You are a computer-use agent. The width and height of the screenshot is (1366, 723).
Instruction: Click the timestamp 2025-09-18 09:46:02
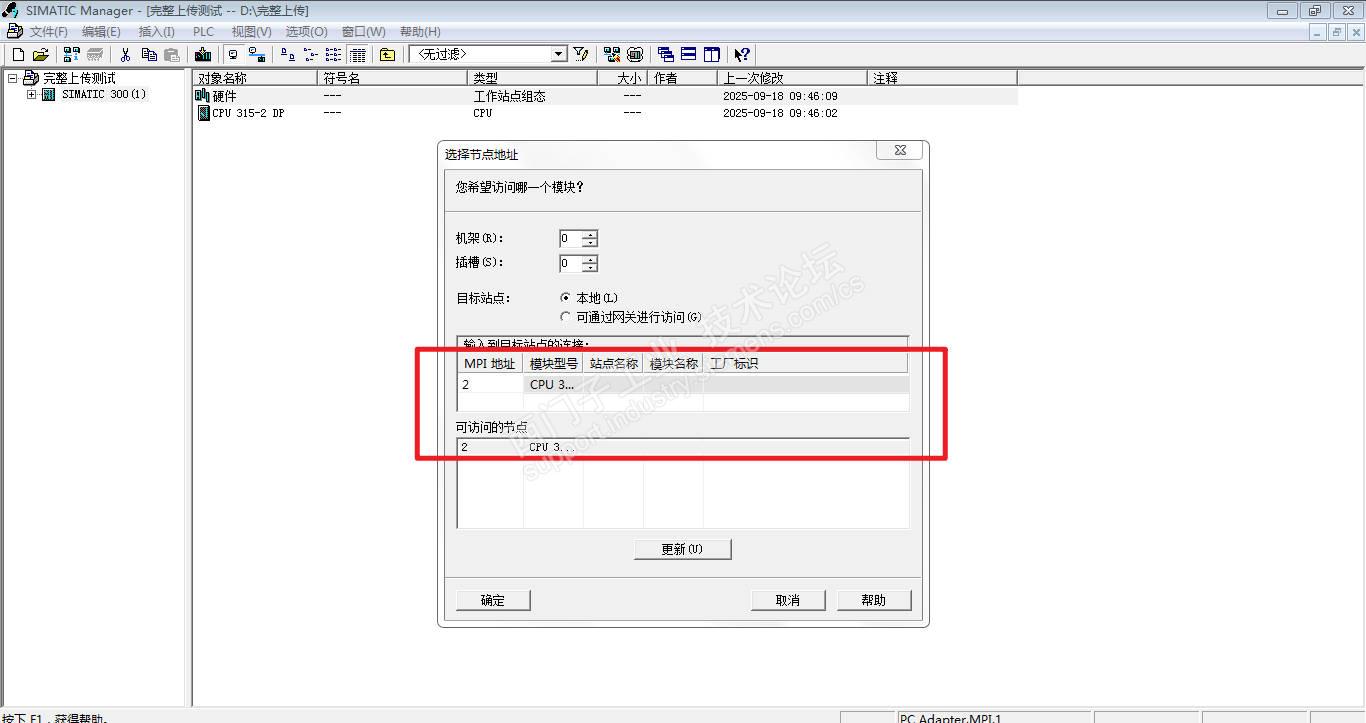[x=780, y=113]
